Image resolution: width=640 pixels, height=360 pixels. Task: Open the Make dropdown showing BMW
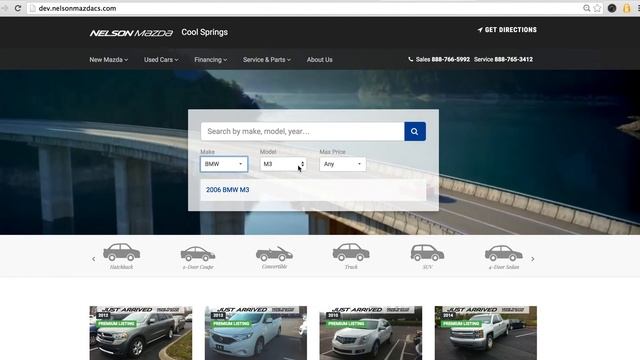224,164
